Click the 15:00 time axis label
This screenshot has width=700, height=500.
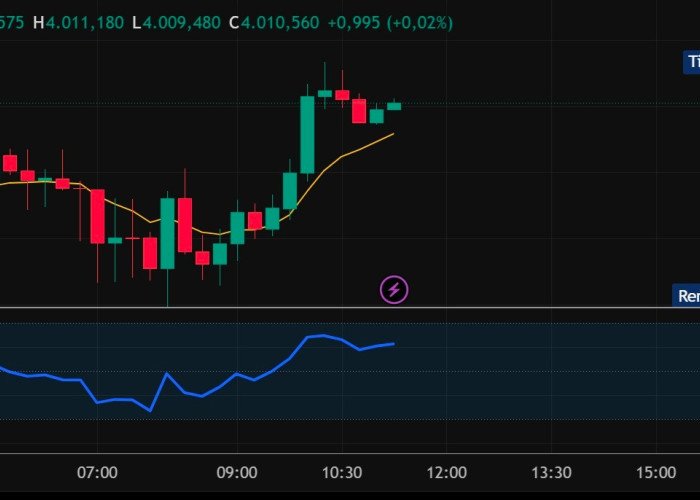click(x=656, y=472)
